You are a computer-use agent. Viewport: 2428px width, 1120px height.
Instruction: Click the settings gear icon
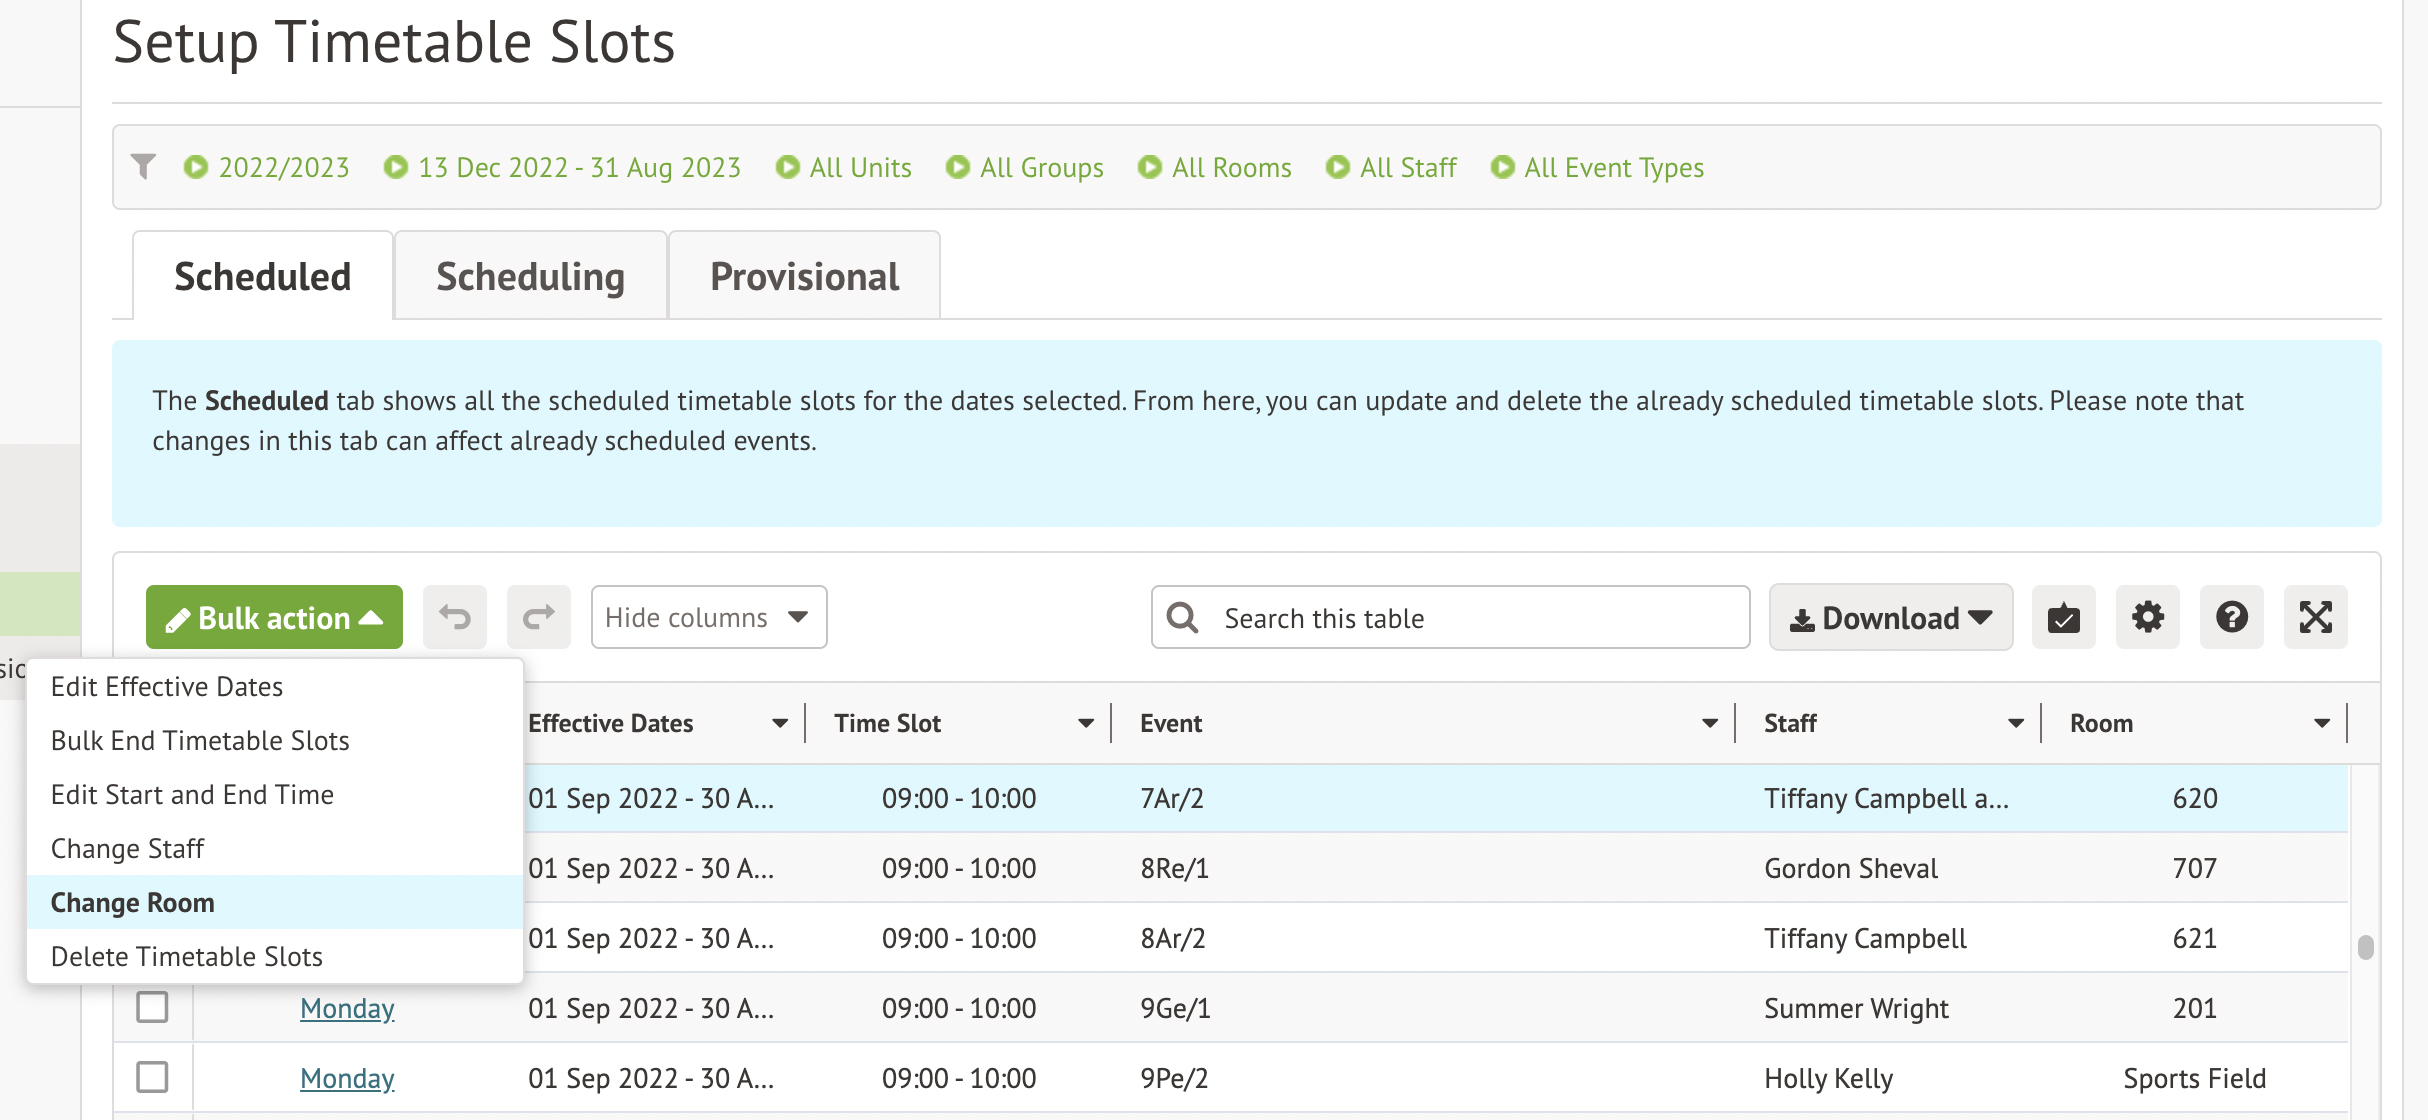(2147, 617)
